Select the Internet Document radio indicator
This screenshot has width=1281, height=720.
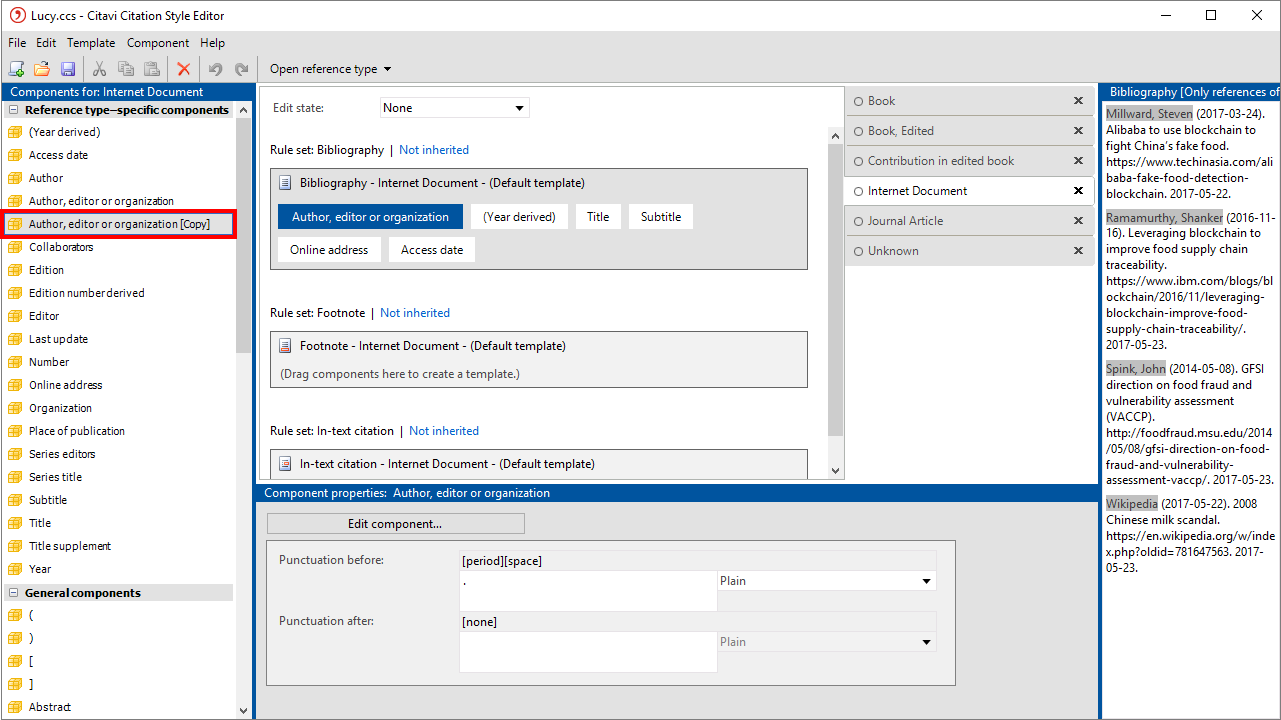[858, 191]
